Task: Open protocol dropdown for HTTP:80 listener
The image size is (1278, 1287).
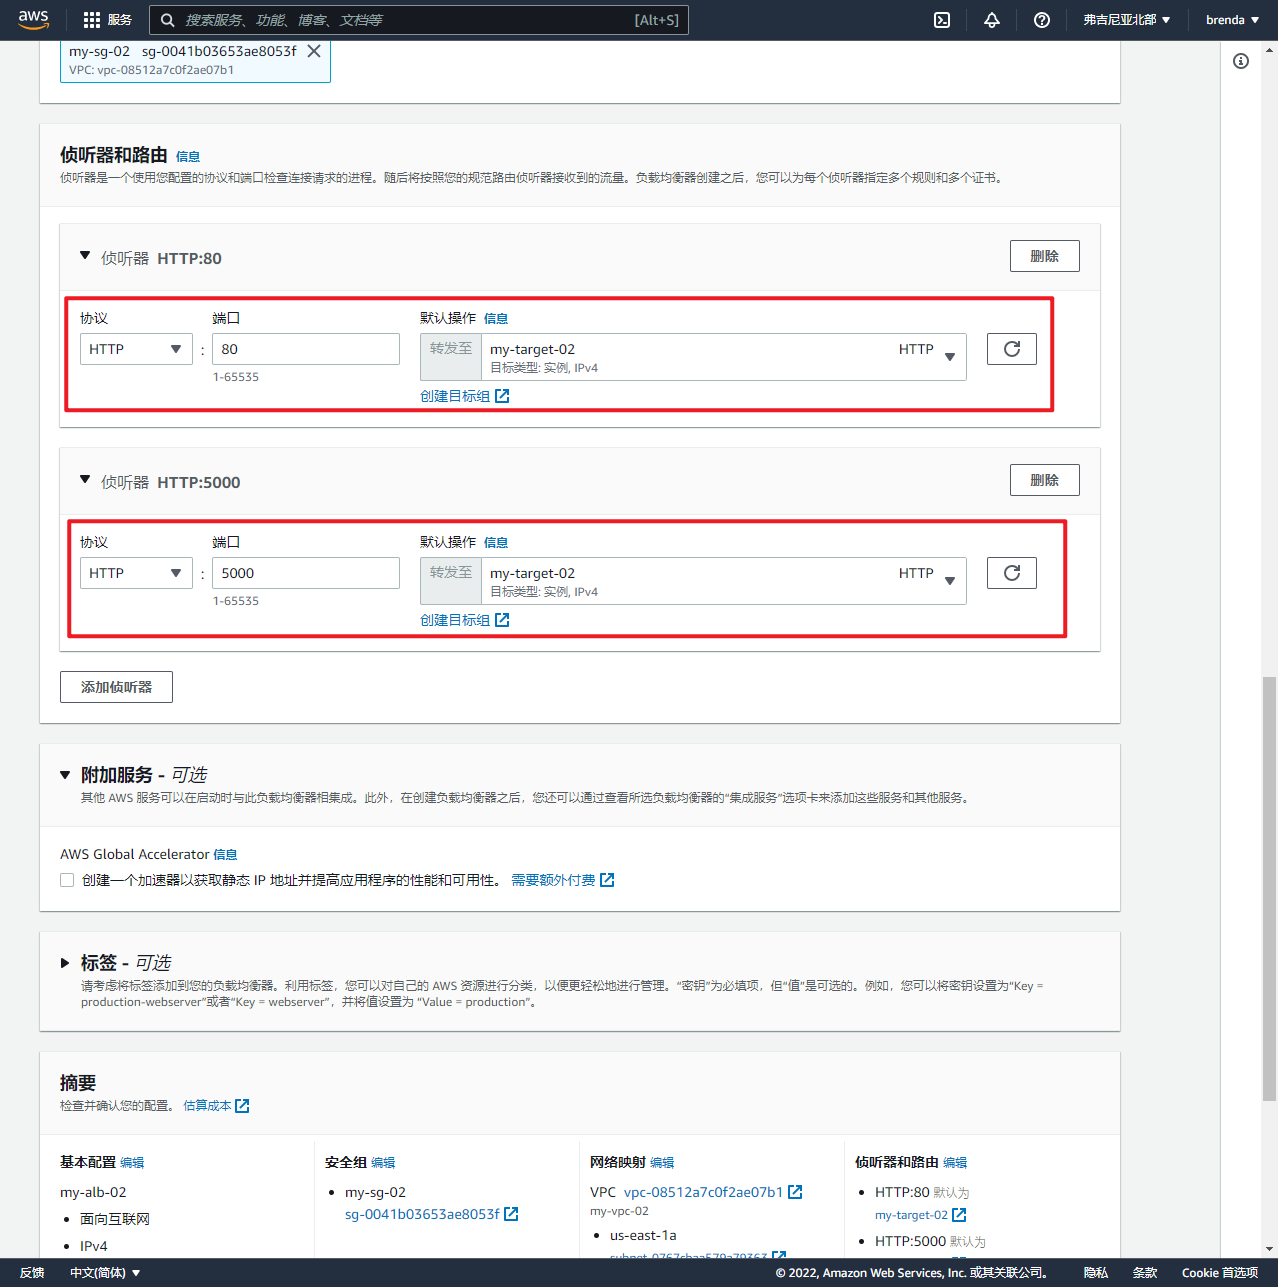Action: tap(136, 349)
